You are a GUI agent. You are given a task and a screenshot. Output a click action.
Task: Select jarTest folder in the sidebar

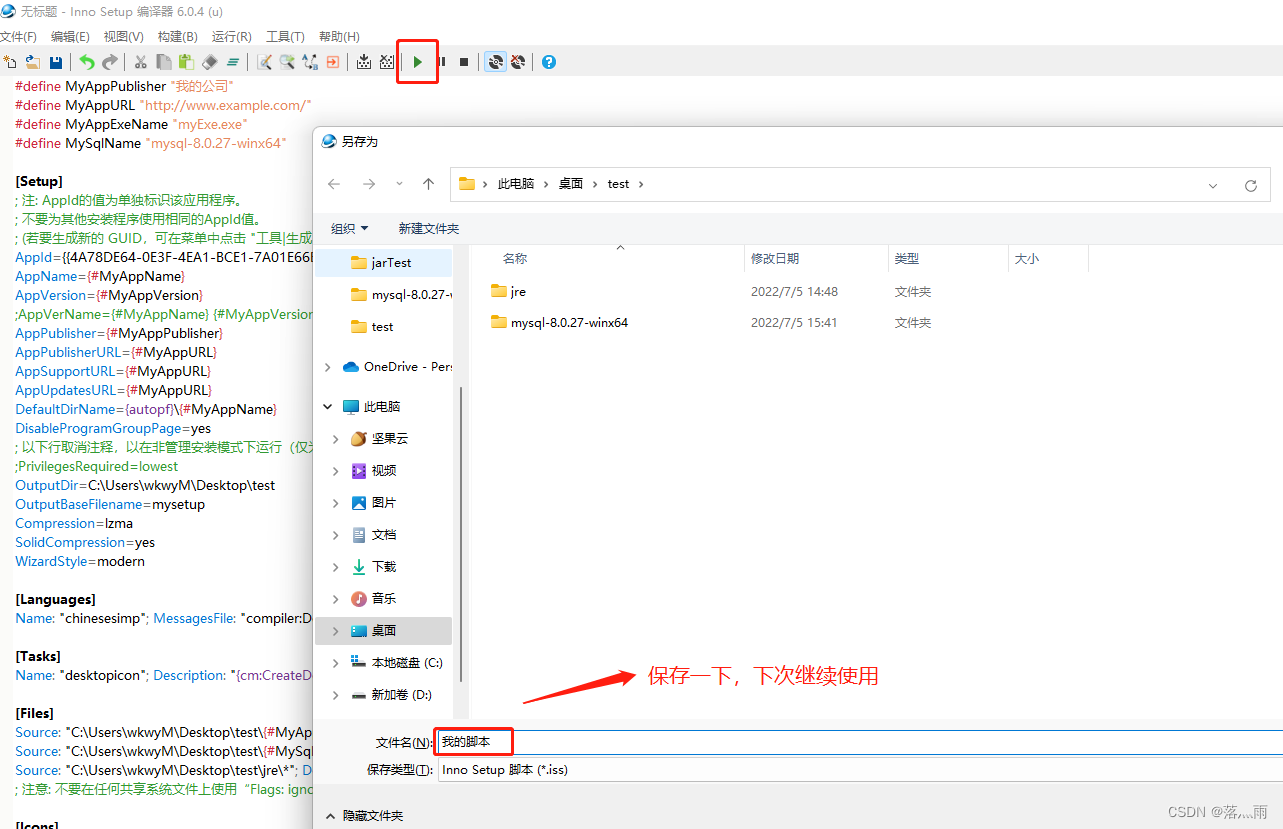pos(383,263)
